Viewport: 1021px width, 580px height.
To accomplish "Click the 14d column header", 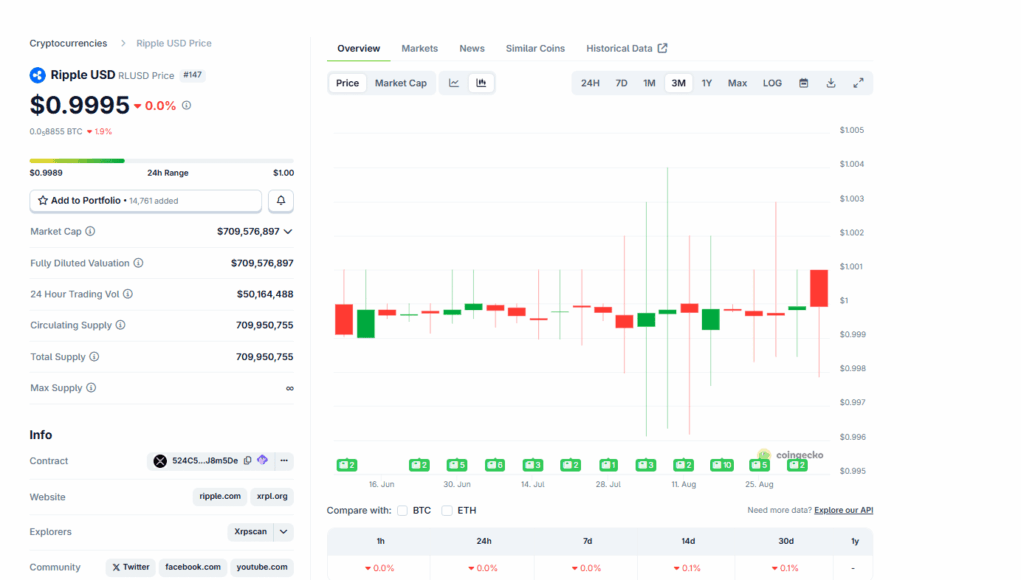I will (x=688, y=542).
